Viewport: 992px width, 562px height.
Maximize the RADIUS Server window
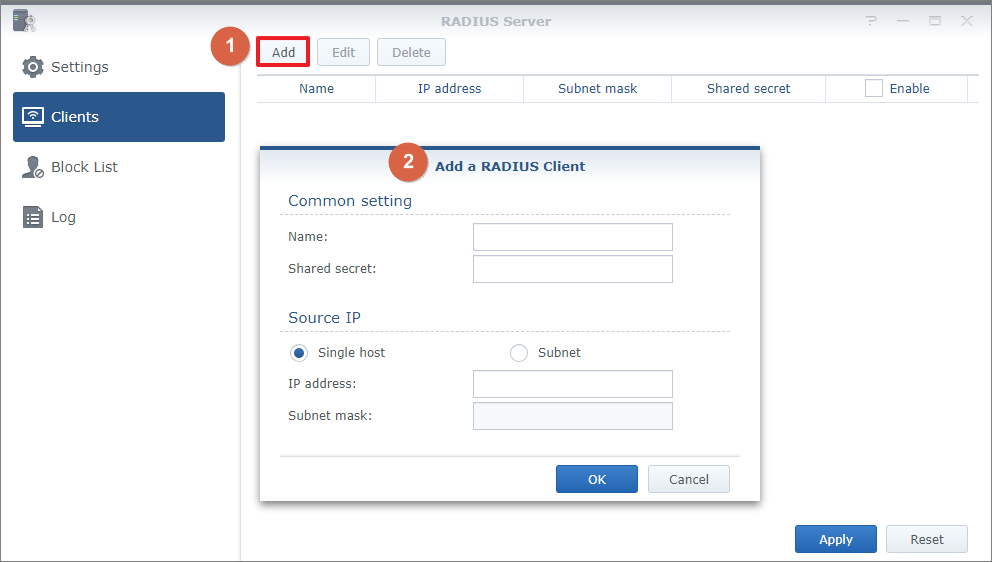935,21
